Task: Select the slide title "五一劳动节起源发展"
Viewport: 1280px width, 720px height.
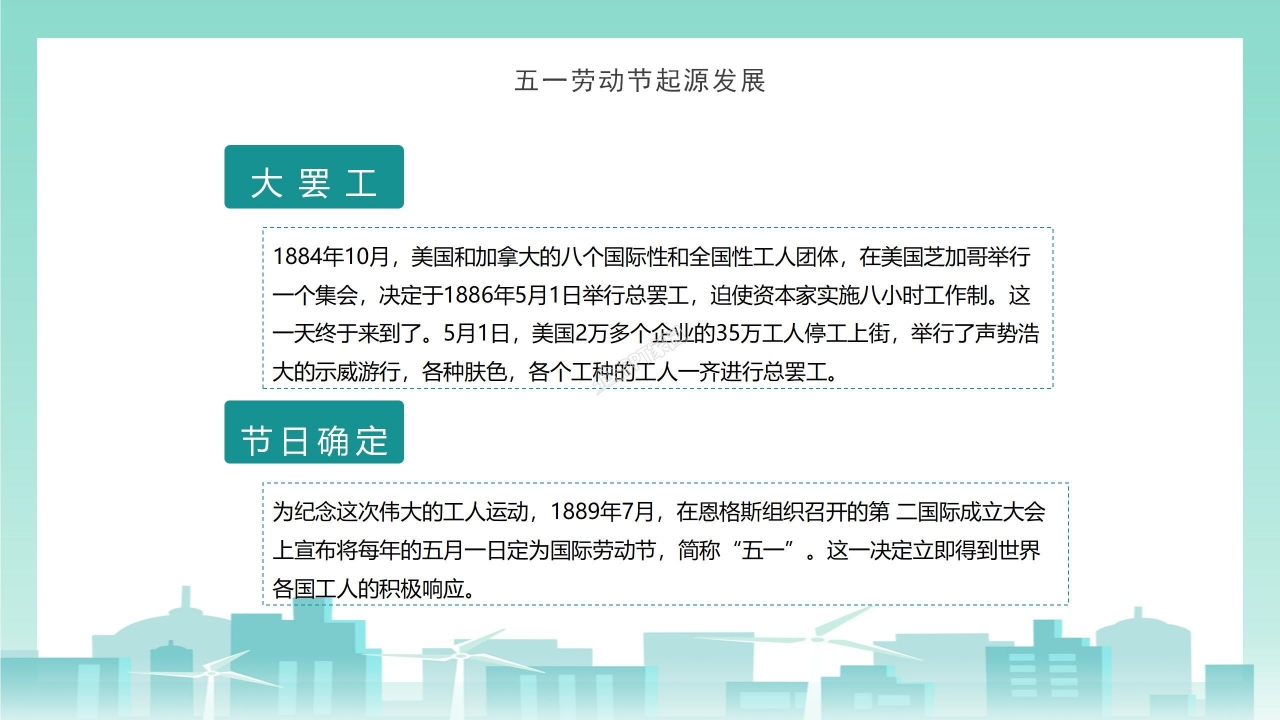Action: 640,81
